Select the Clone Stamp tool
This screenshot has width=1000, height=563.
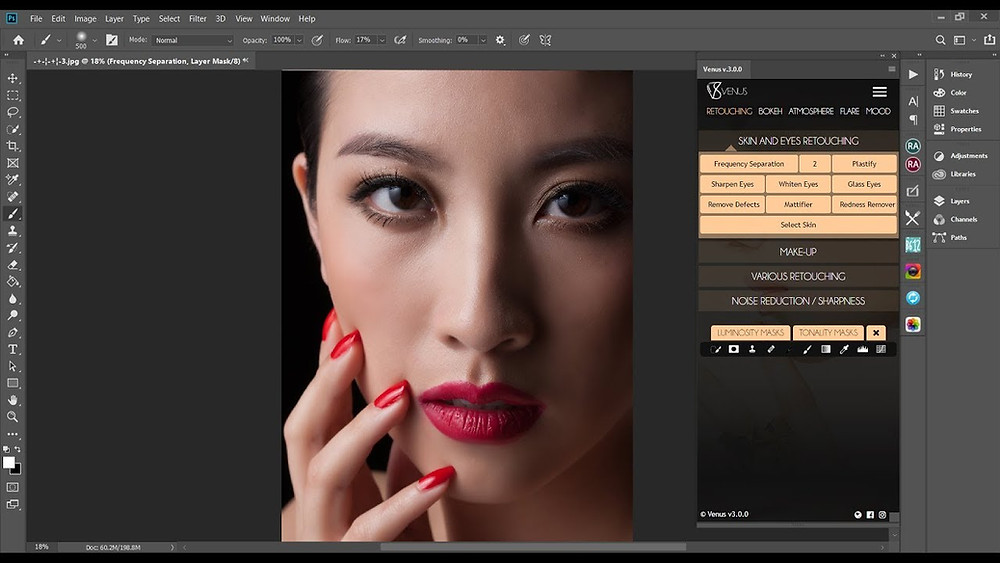13,231
